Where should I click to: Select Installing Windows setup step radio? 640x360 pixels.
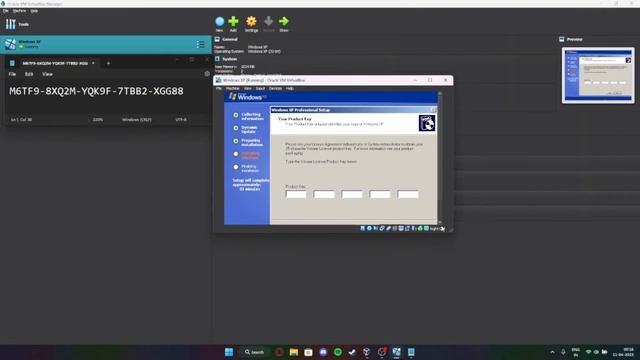tap(236, 154)
